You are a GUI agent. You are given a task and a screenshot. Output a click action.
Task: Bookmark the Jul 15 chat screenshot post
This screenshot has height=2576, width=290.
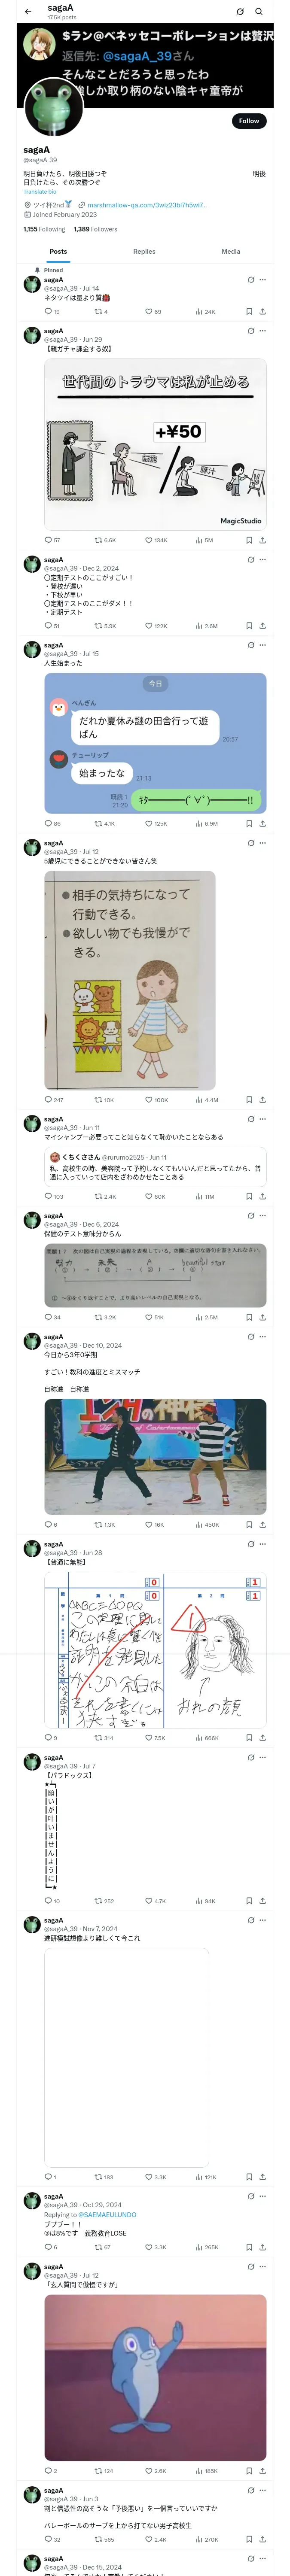(249, 824)
